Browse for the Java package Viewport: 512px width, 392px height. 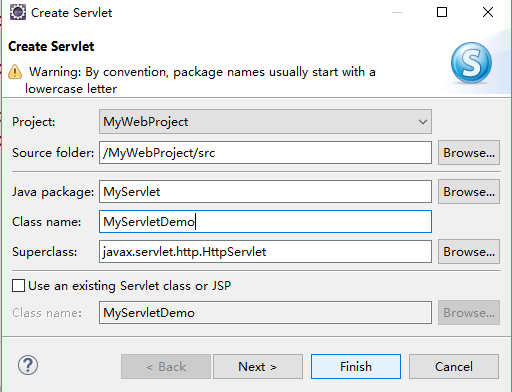pyautogui.click(x=469, y=192)
